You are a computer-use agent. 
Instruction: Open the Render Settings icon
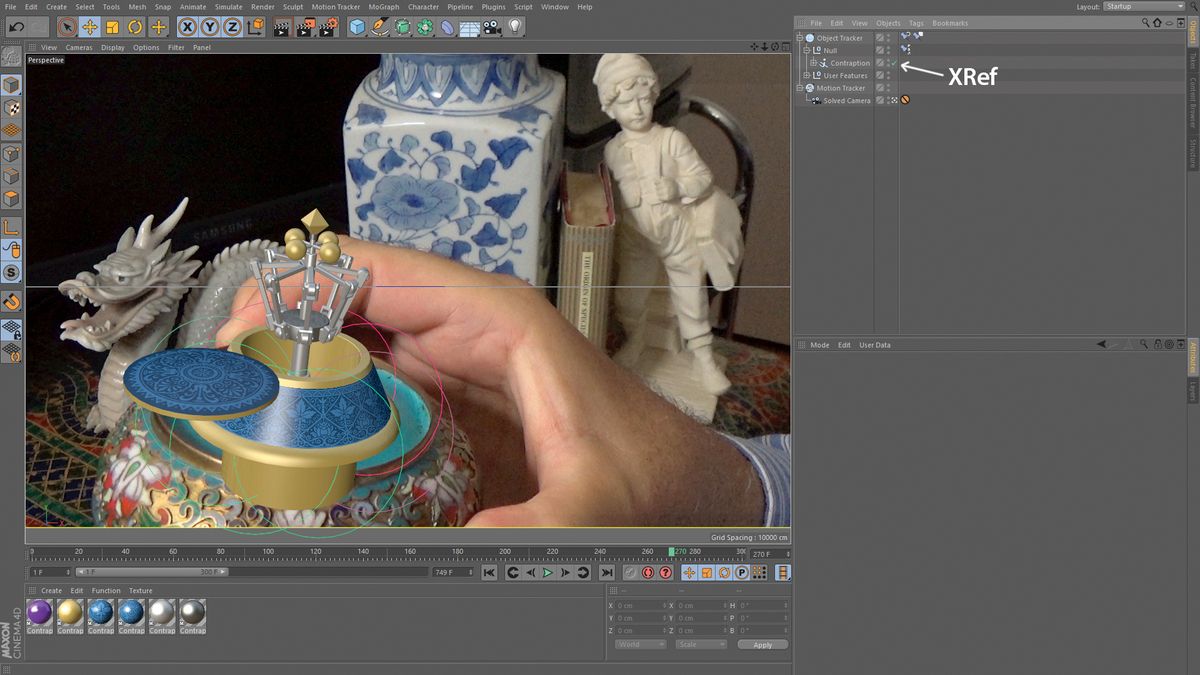[x=327, y=27]
